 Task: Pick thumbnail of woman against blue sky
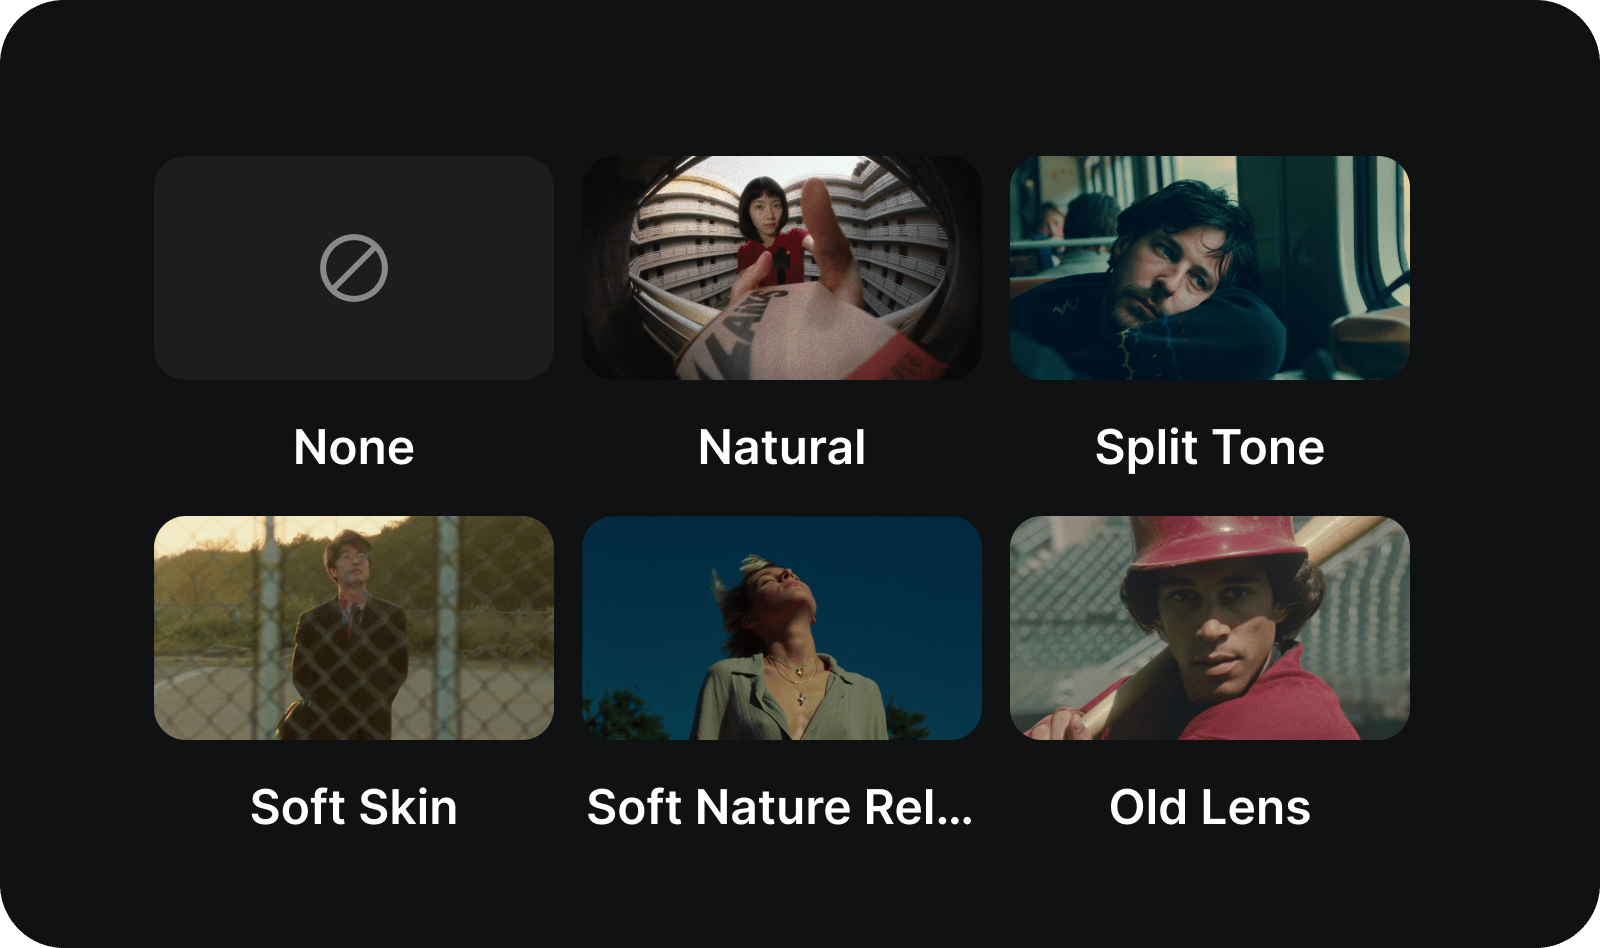coord(782,628)
